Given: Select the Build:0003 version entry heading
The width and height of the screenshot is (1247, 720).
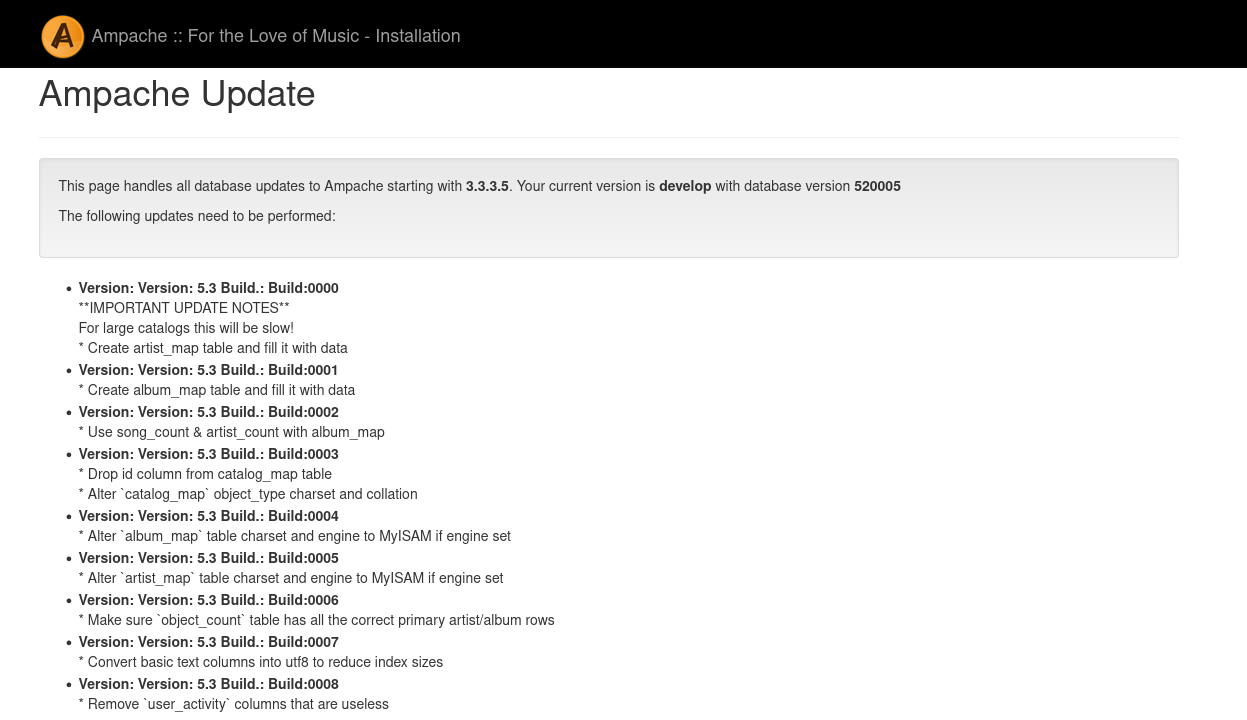Looking at the screenshot, I should click(x=208, y=454).
